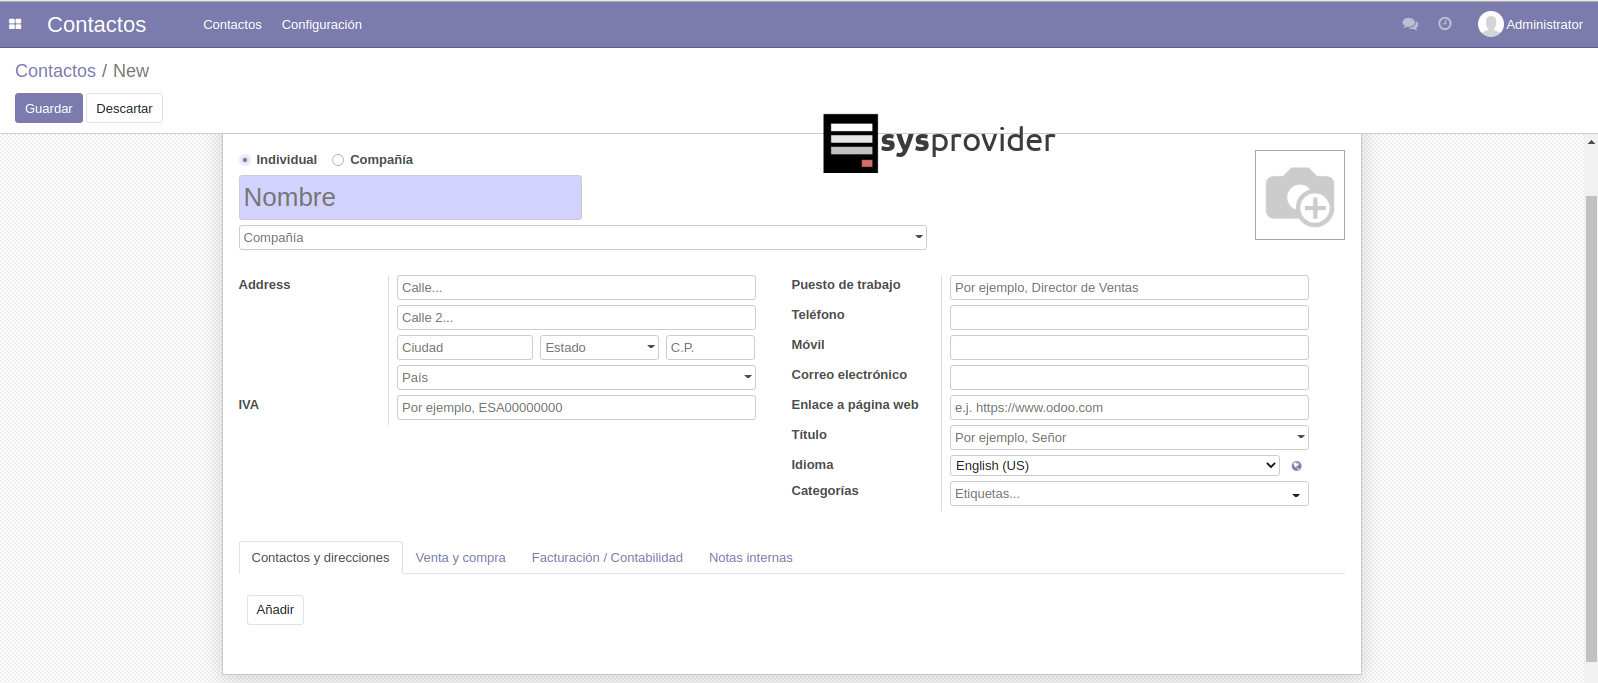
Task: Open the Configuración menu
Action: coord(321,24)
